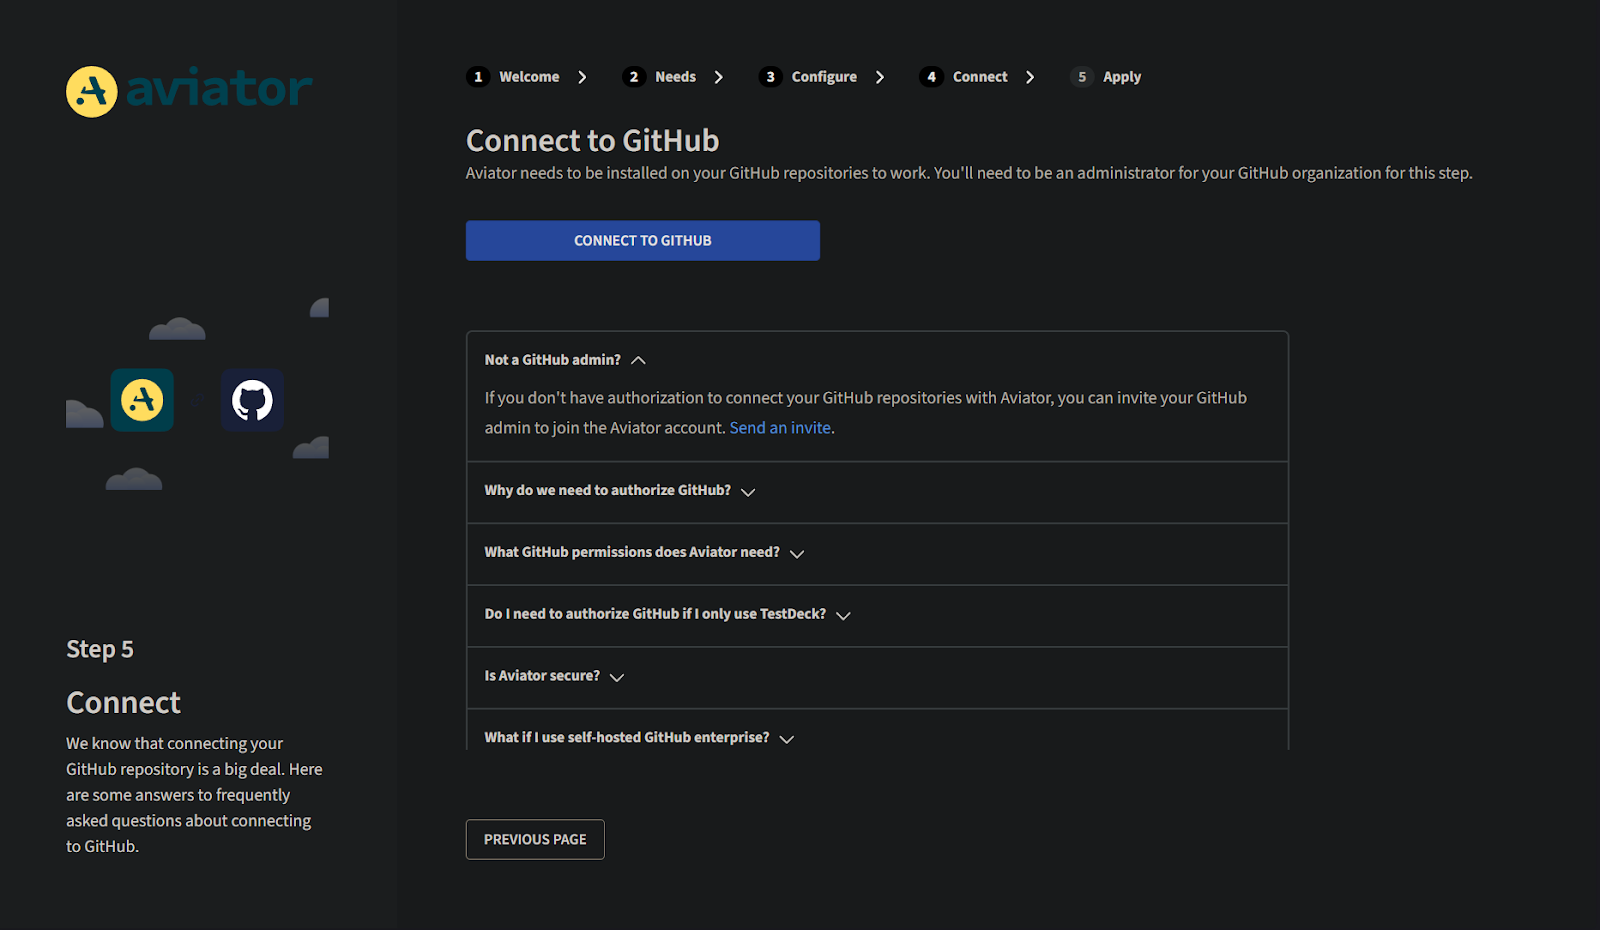Image resolution: width=1600 pixels, height=930 pixels.
Task: Expand 'What GitHub permissions does Aviator need?'
Action: click(x=877, y=553)
